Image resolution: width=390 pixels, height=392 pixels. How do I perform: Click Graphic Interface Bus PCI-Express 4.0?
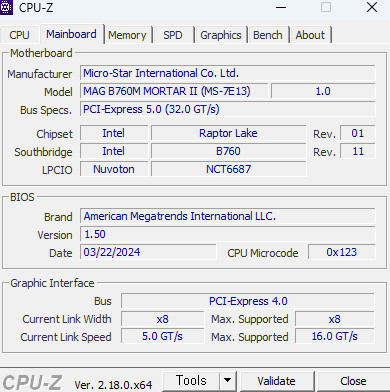[248, 301]
